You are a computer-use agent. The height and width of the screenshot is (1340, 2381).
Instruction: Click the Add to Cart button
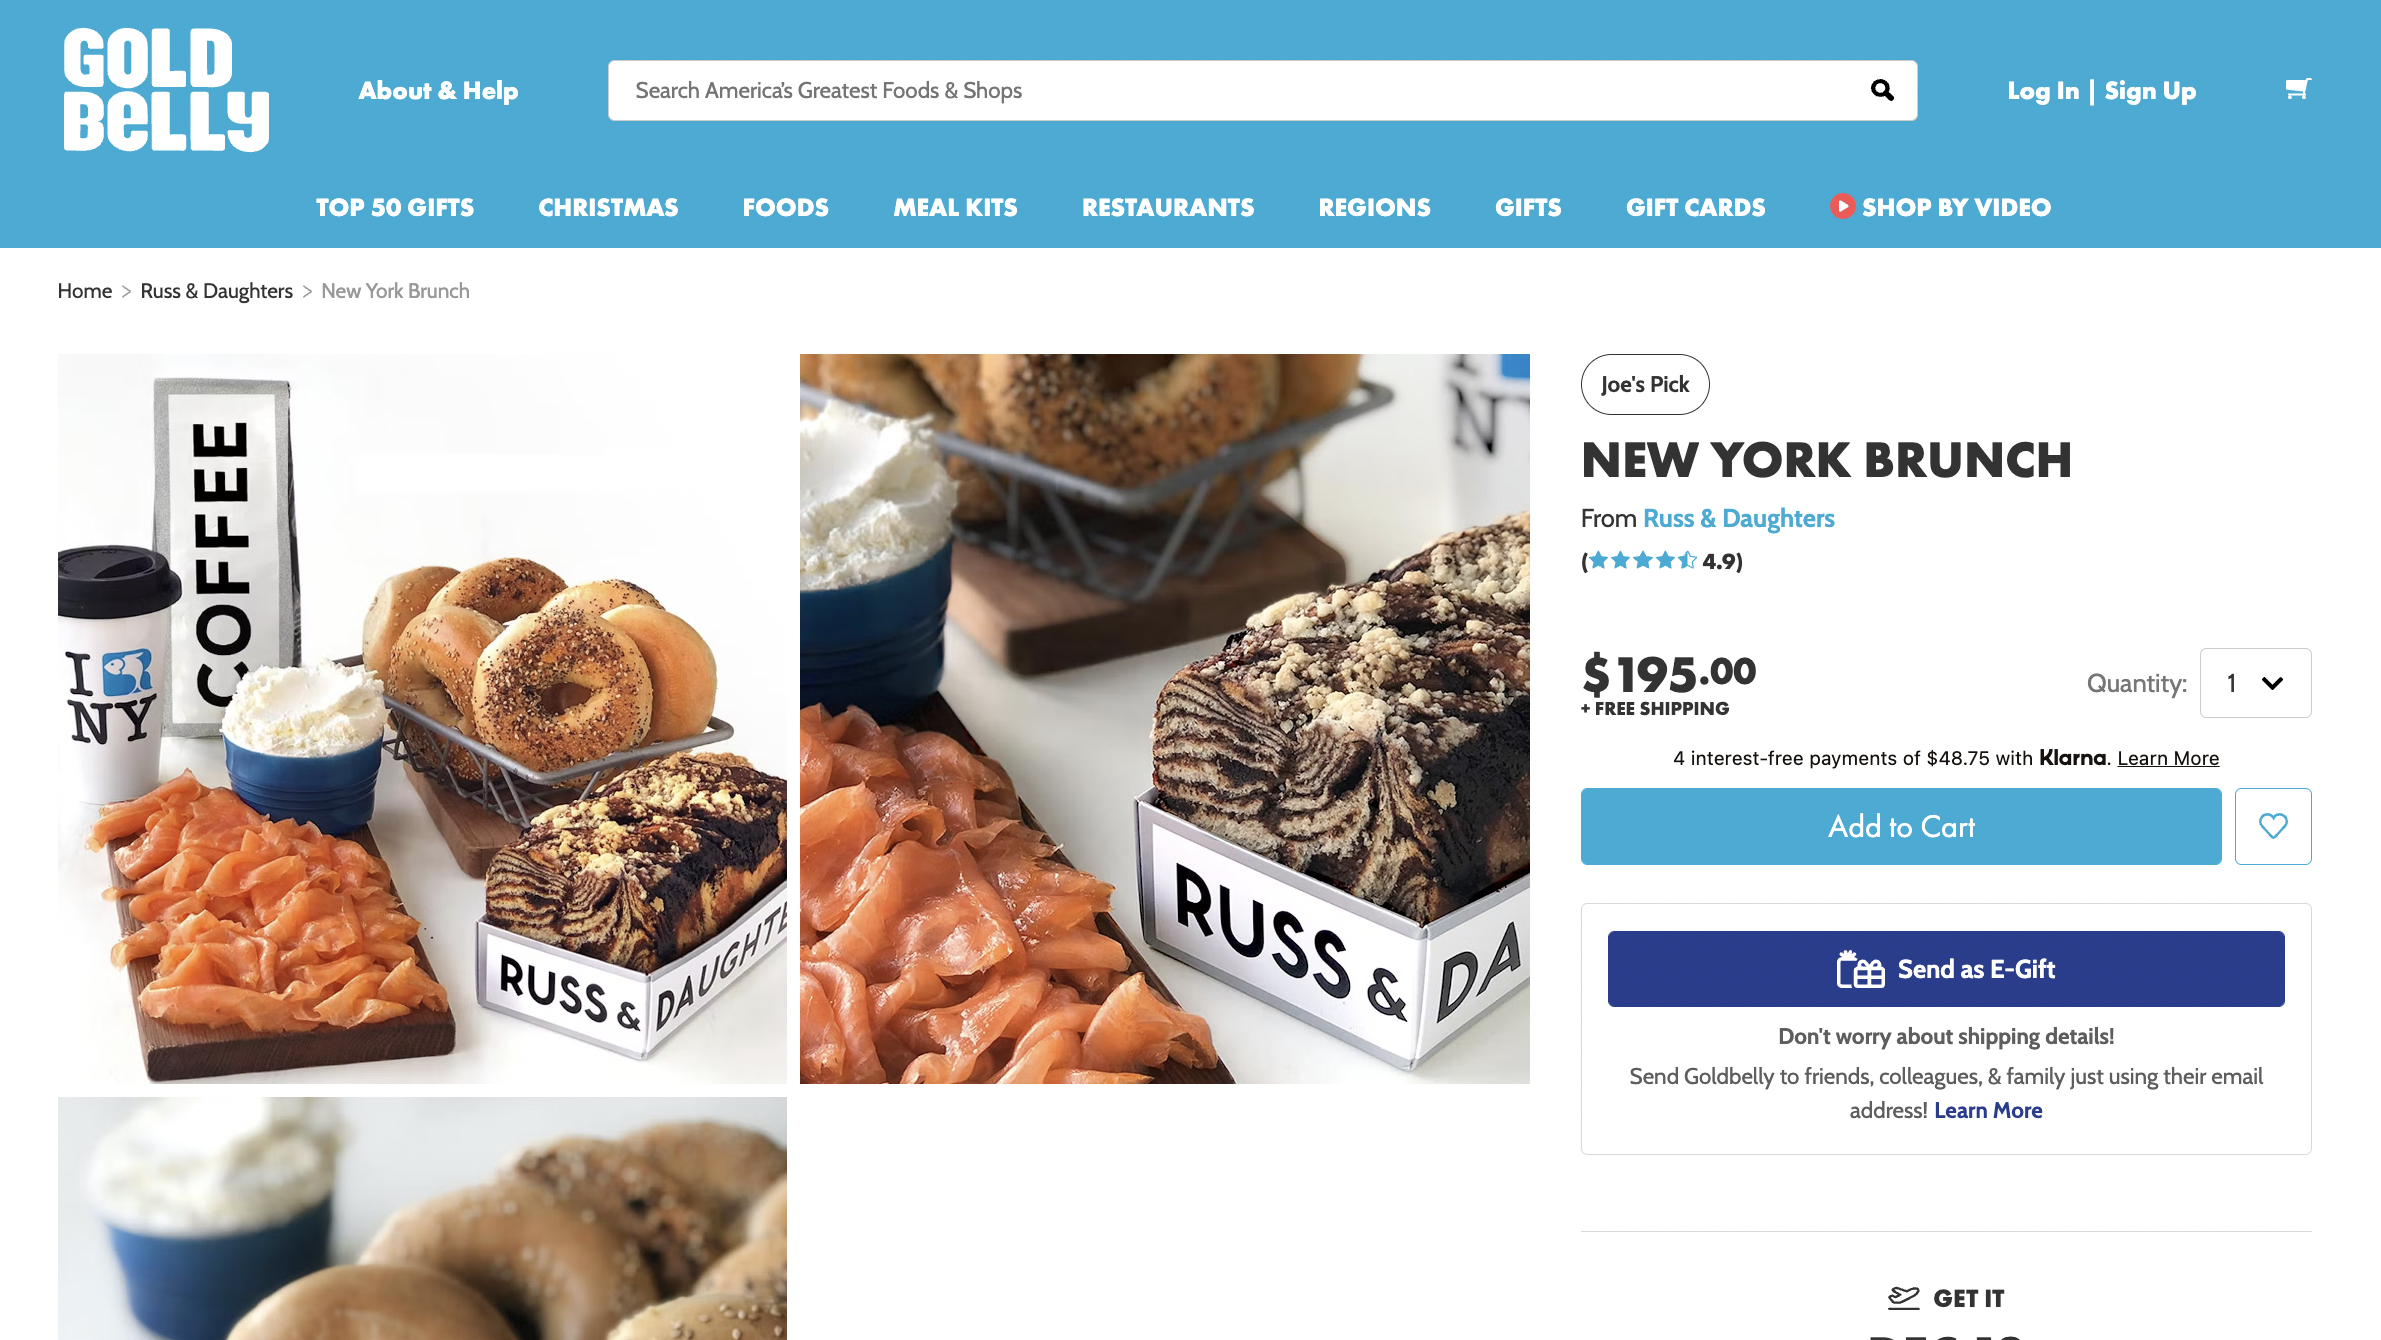(1901, 826)
